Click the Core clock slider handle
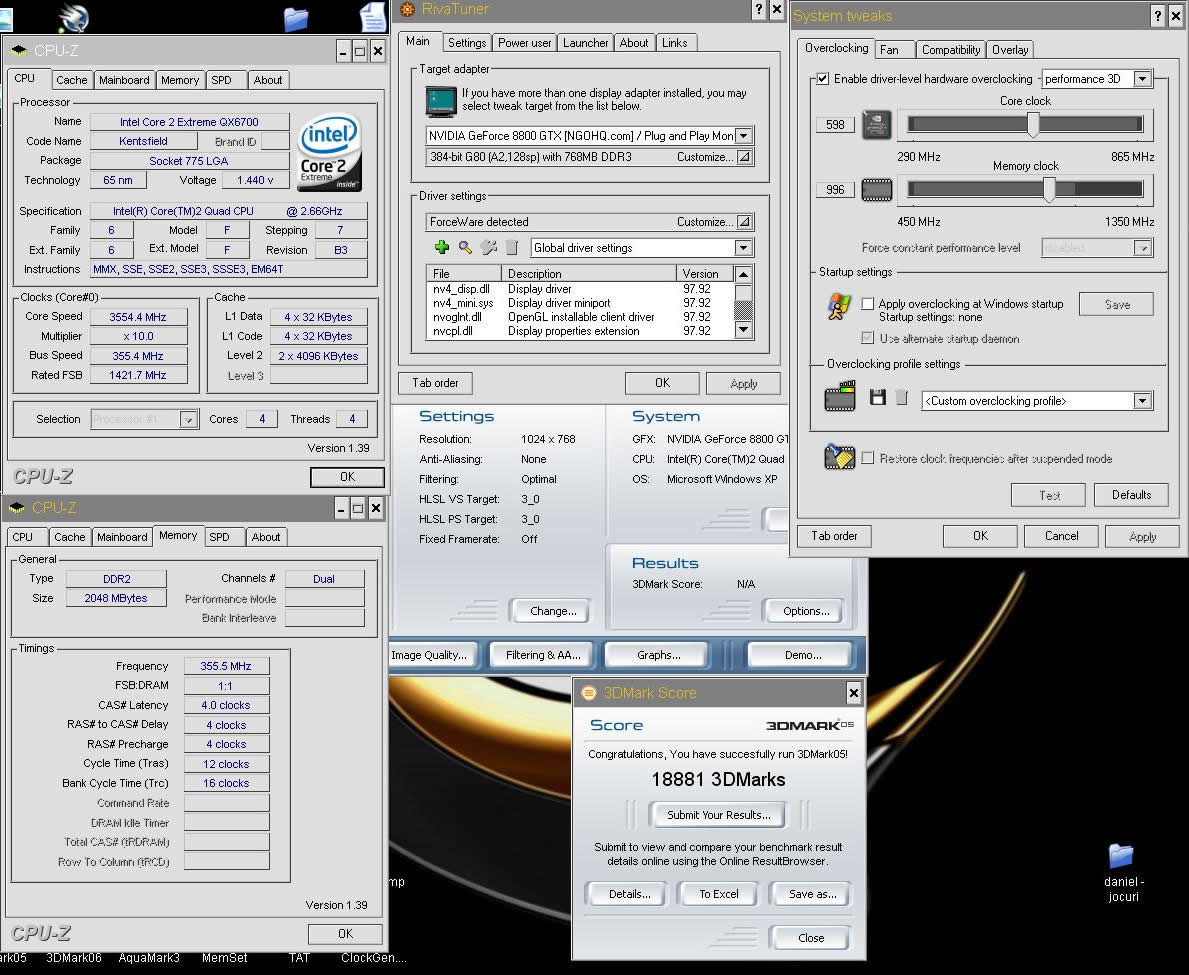The width and height of the screenshot is (1189, 975). click(1033, 124)
